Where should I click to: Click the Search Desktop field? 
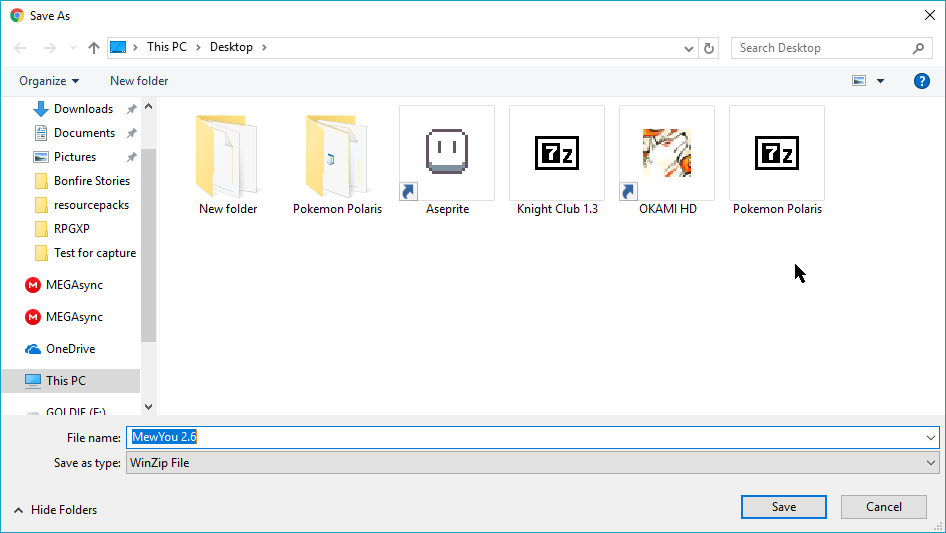click(x=820, y=48)
